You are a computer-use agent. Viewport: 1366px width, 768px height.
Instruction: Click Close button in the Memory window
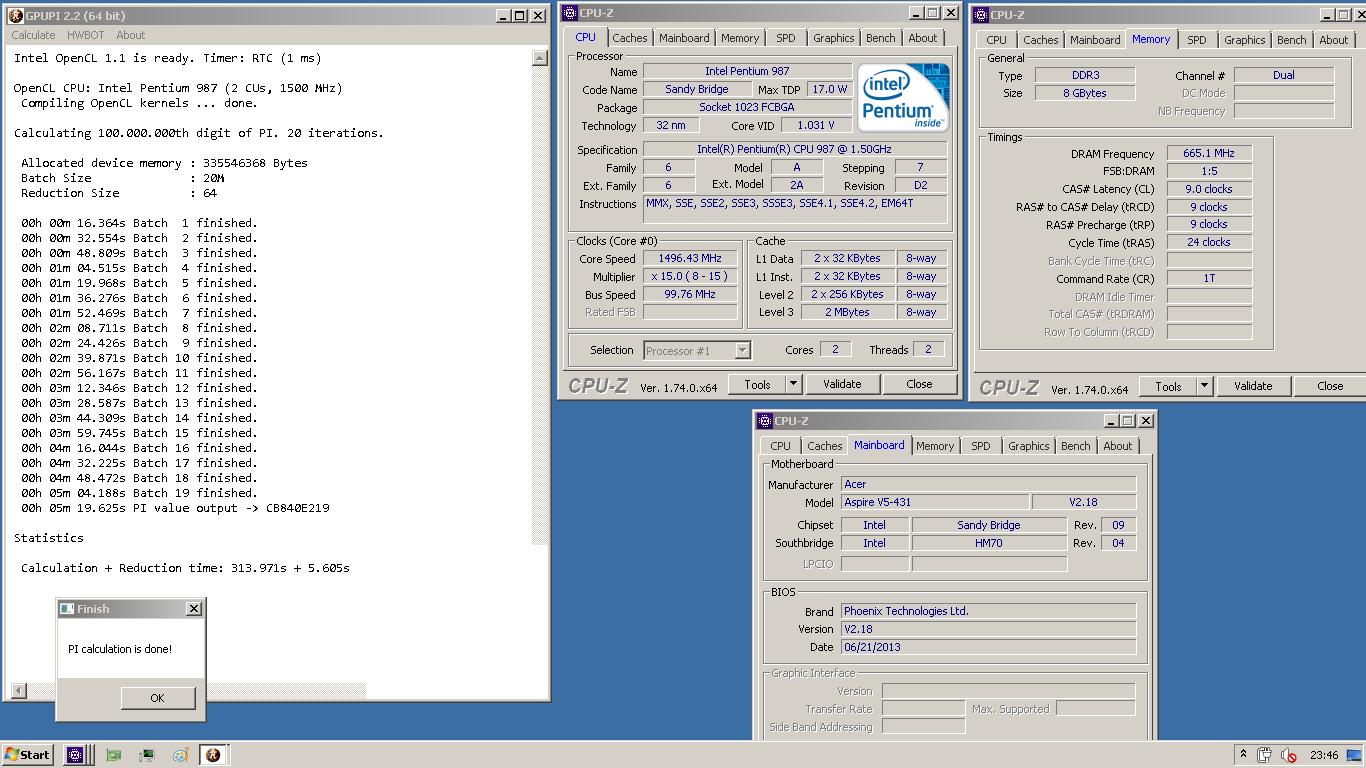1330,386
